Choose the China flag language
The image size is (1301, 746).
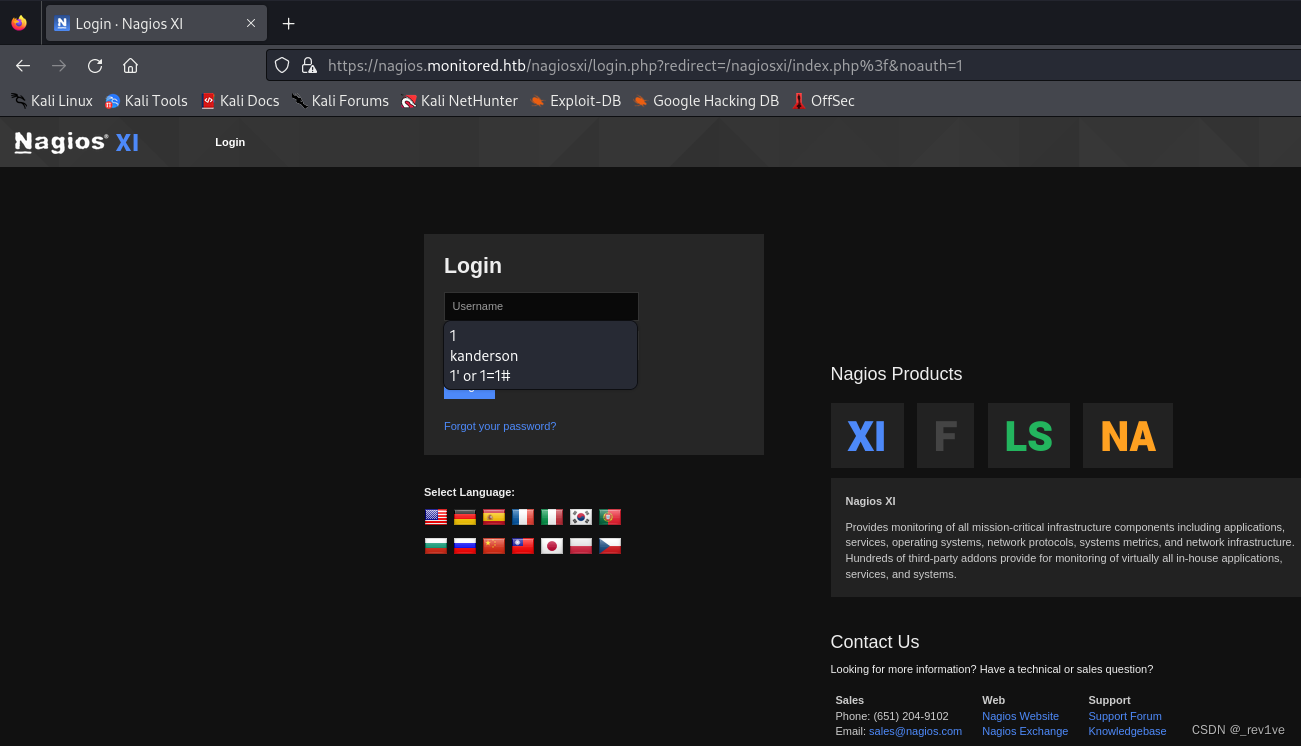tap(494, 546)
